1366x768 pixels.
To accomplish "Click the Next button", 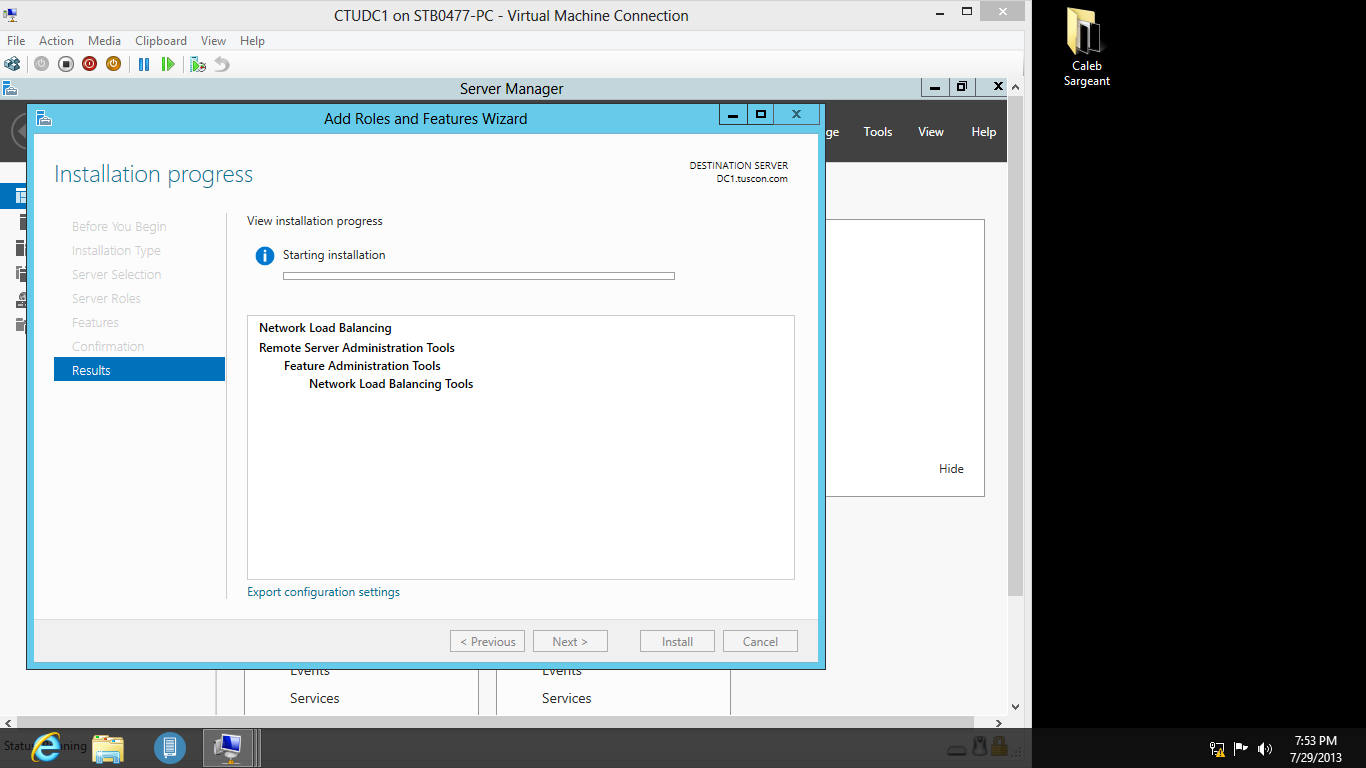I will 570,641.
